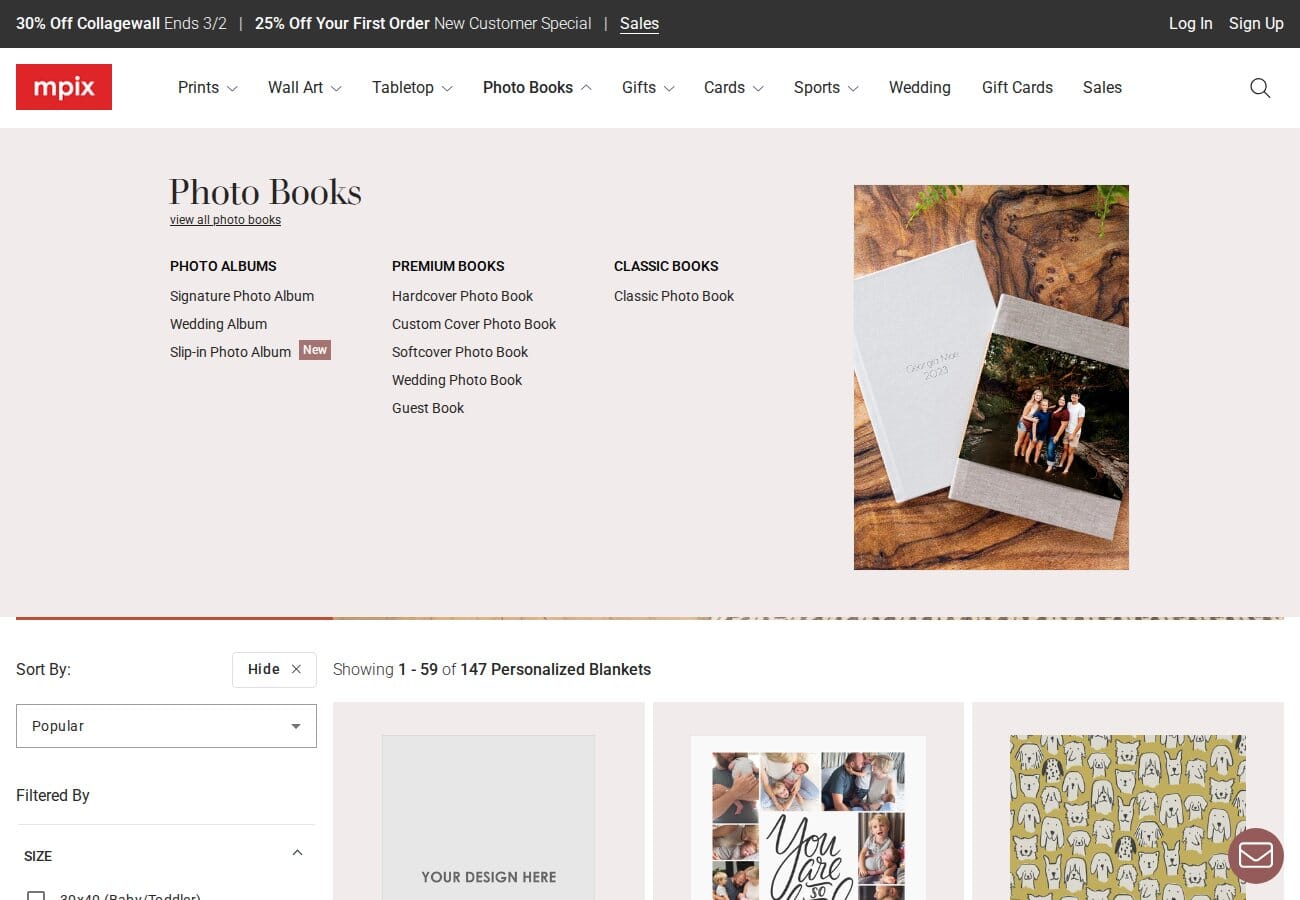Screen dimensions: 1300x900
Task: Follow the view all photo books link
Action: pyautogui.click(x=225, y=220)
